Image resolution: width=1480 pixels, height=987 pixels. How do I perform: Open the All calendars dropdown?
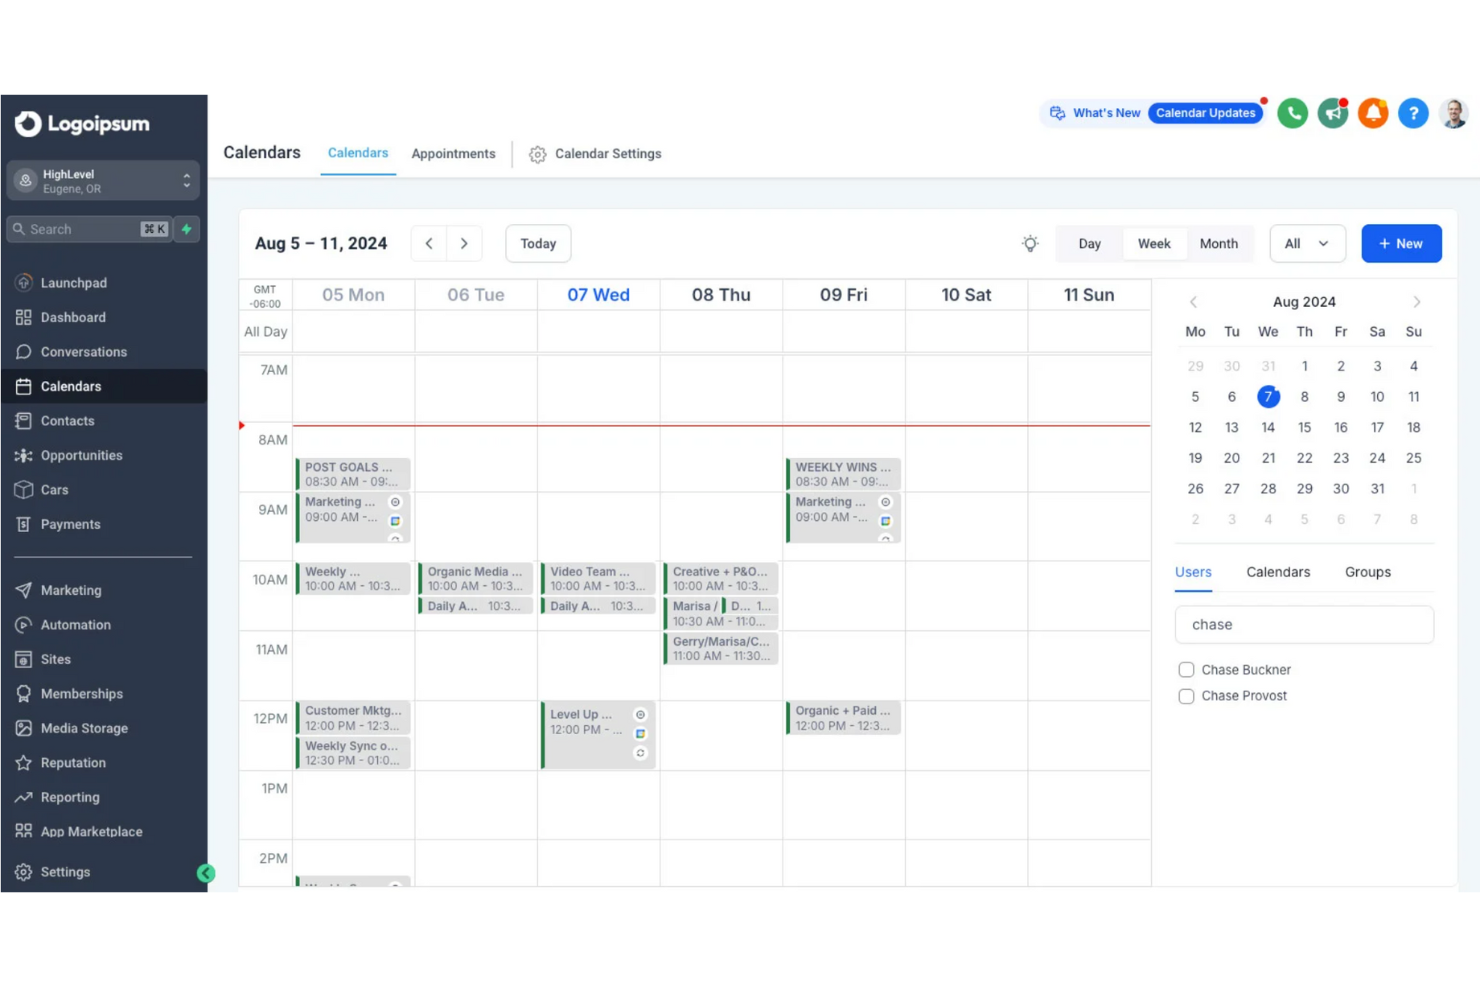(x=1307, y=243)
